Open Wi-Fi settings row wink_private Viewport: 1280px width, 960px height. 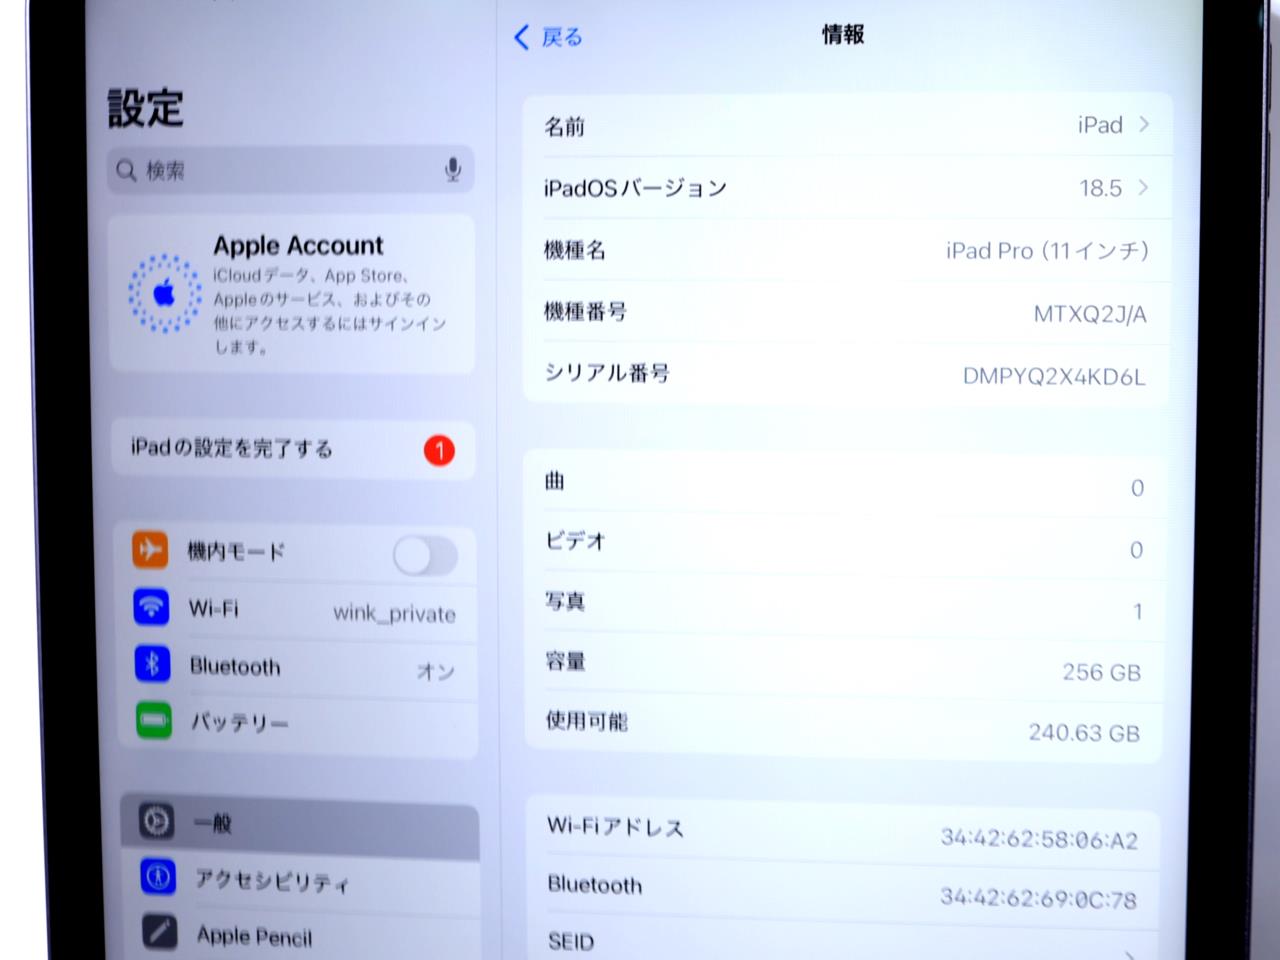click(x=295, y=609)
